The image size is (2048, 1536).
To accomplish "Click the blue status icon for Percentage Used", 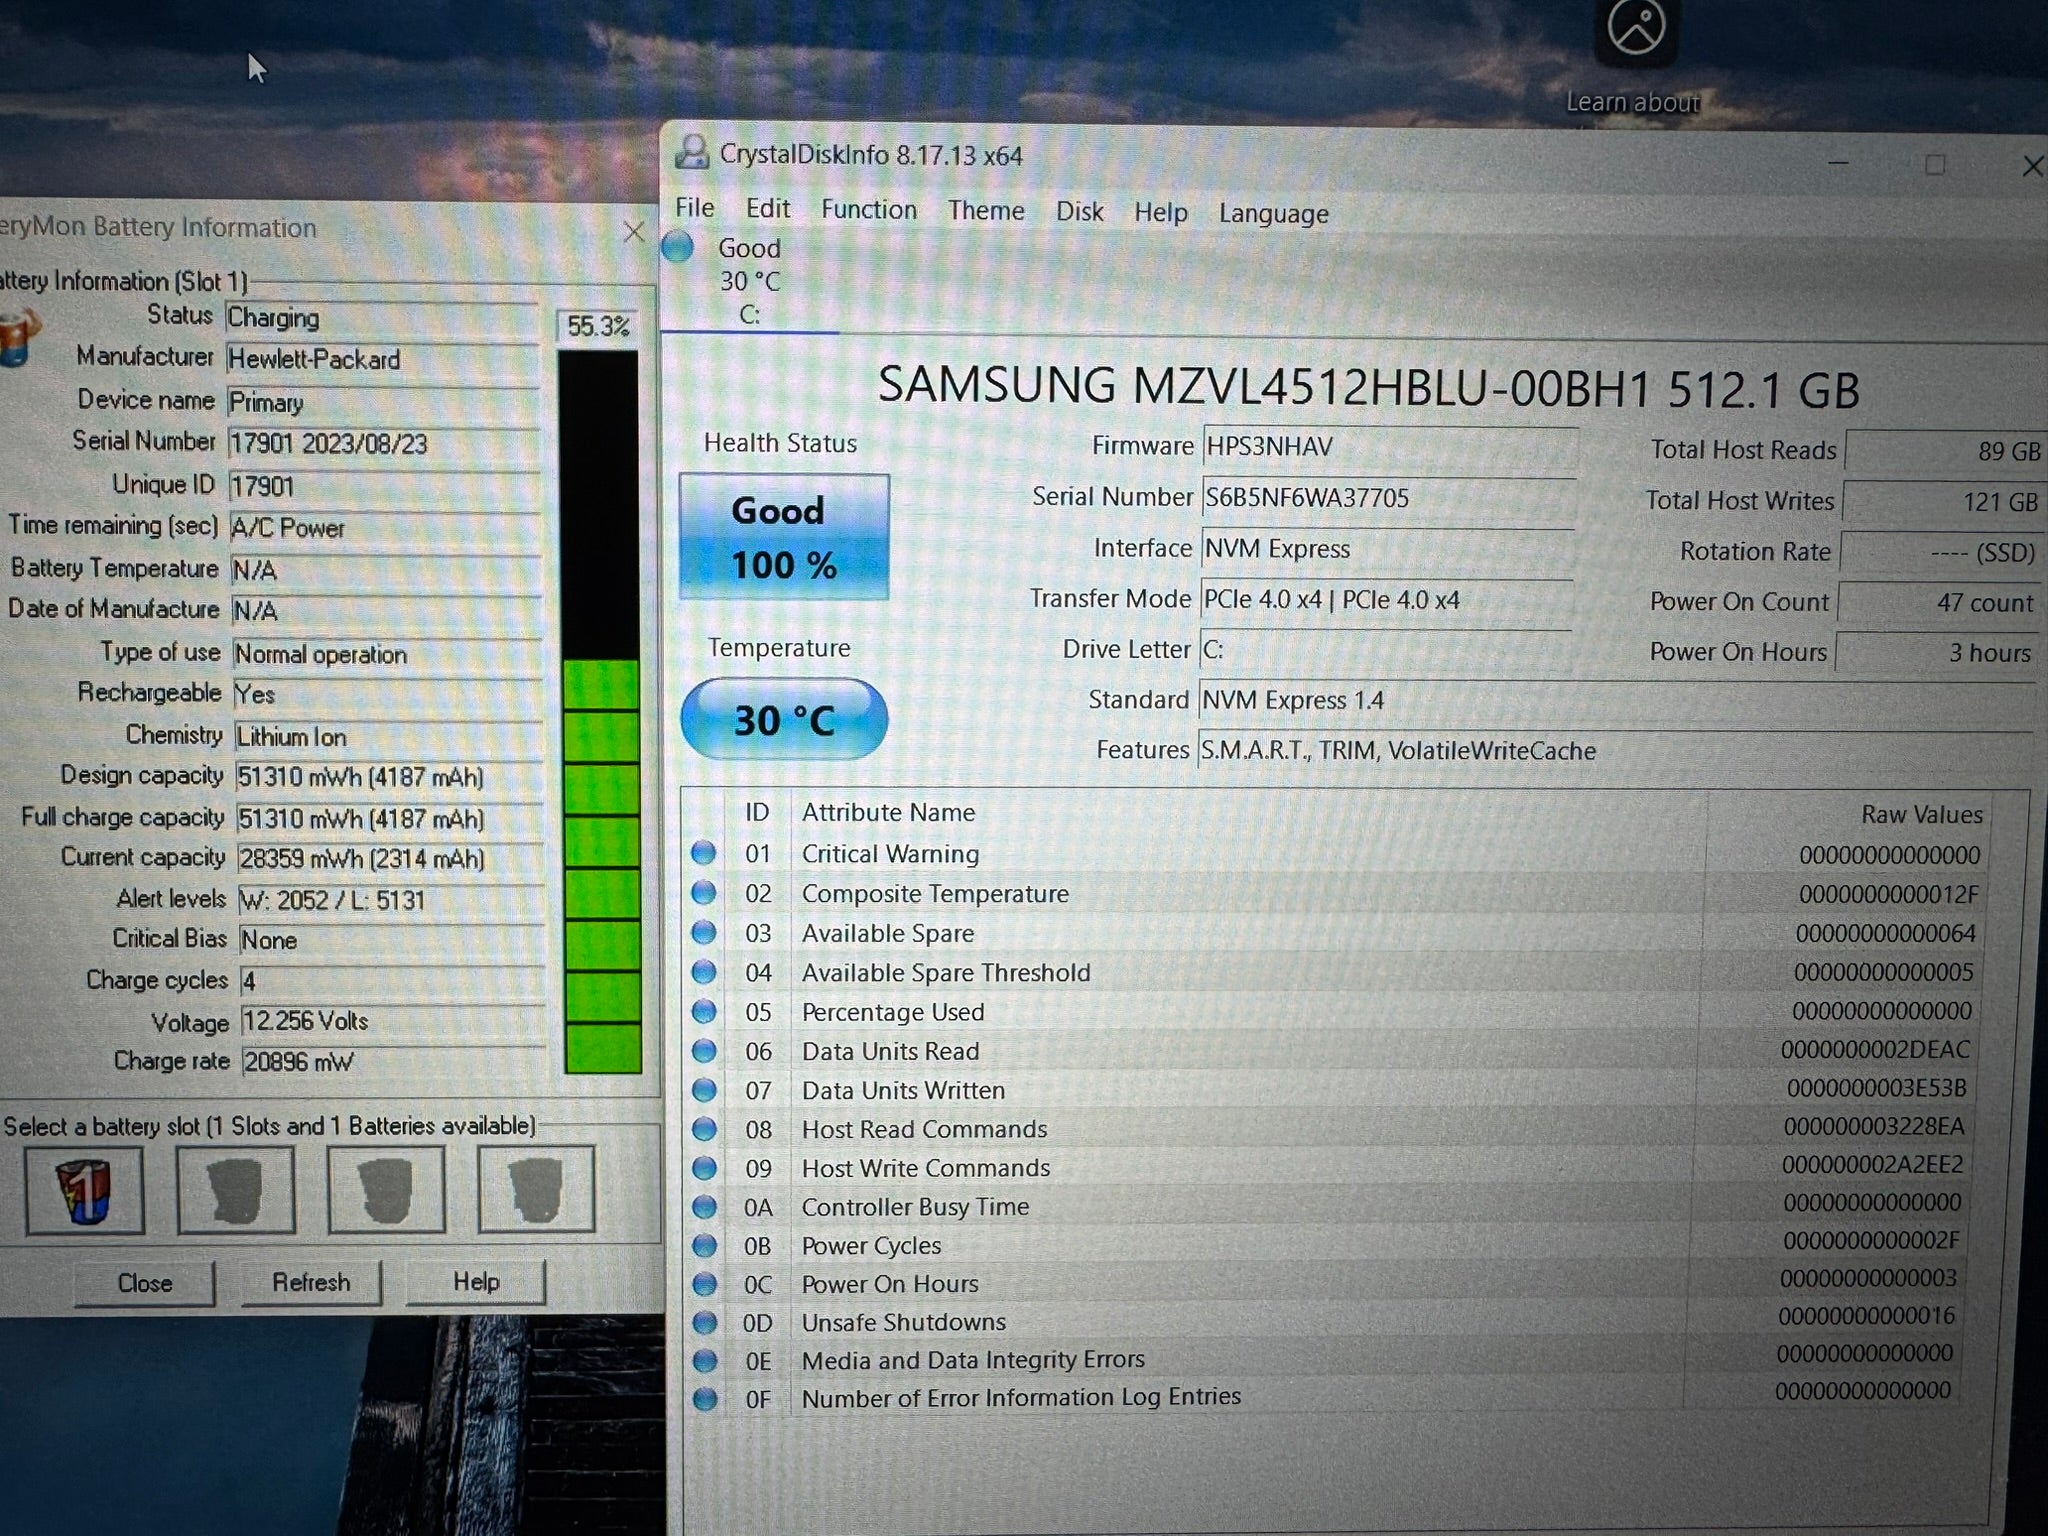I will pyautogui.click(x=704, y=1011).
